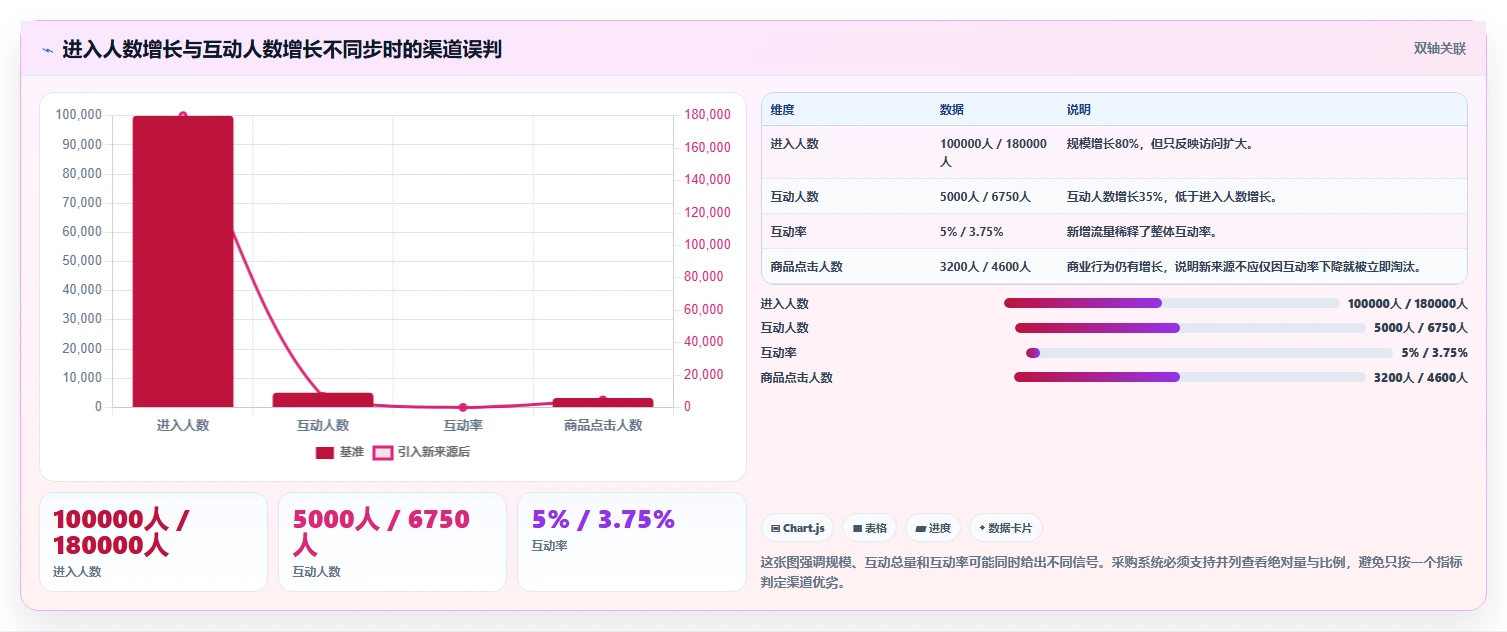The height and width of the screenshot is (632, 1507).
Task: Click the line data point above 互动率
Action: pyautogui.click(x=463, y=407)
